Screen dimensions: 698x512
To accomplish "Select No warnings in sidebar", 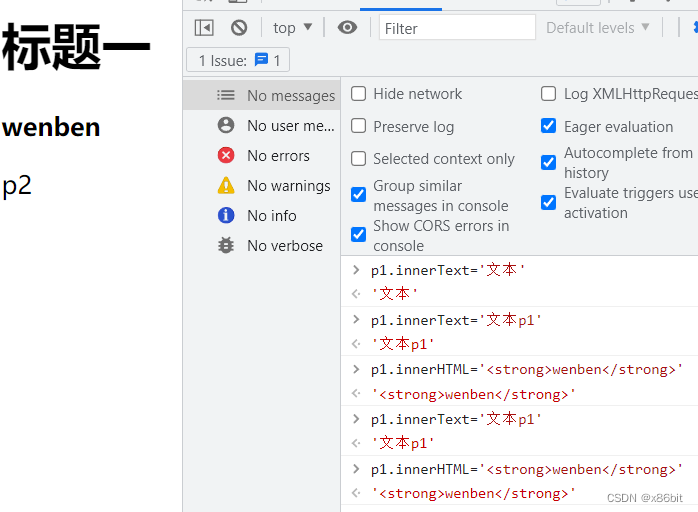I will point(261,186).
